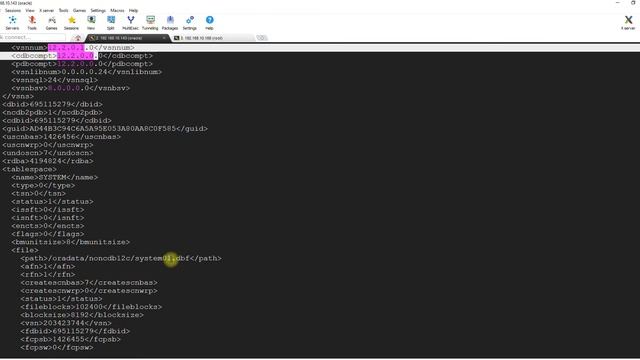Click the guid value line
Screen dimensions: 640x360
[105, 129]
